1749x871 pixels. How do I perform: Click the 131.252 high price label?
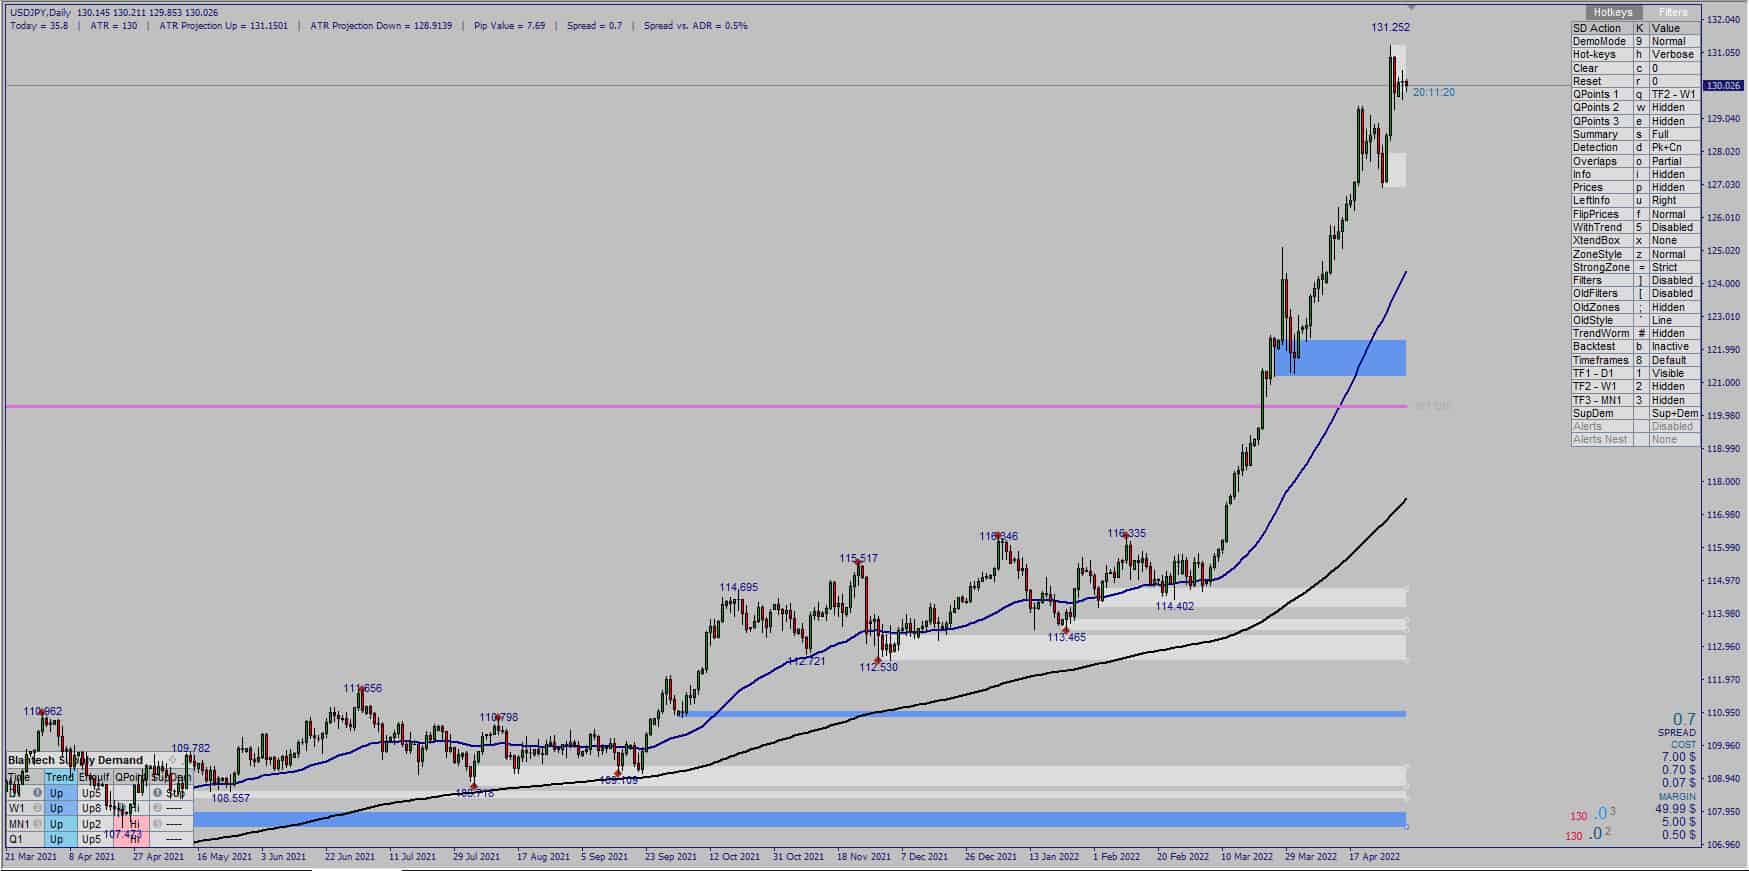pyautogui.click(x=1390, y=28)
